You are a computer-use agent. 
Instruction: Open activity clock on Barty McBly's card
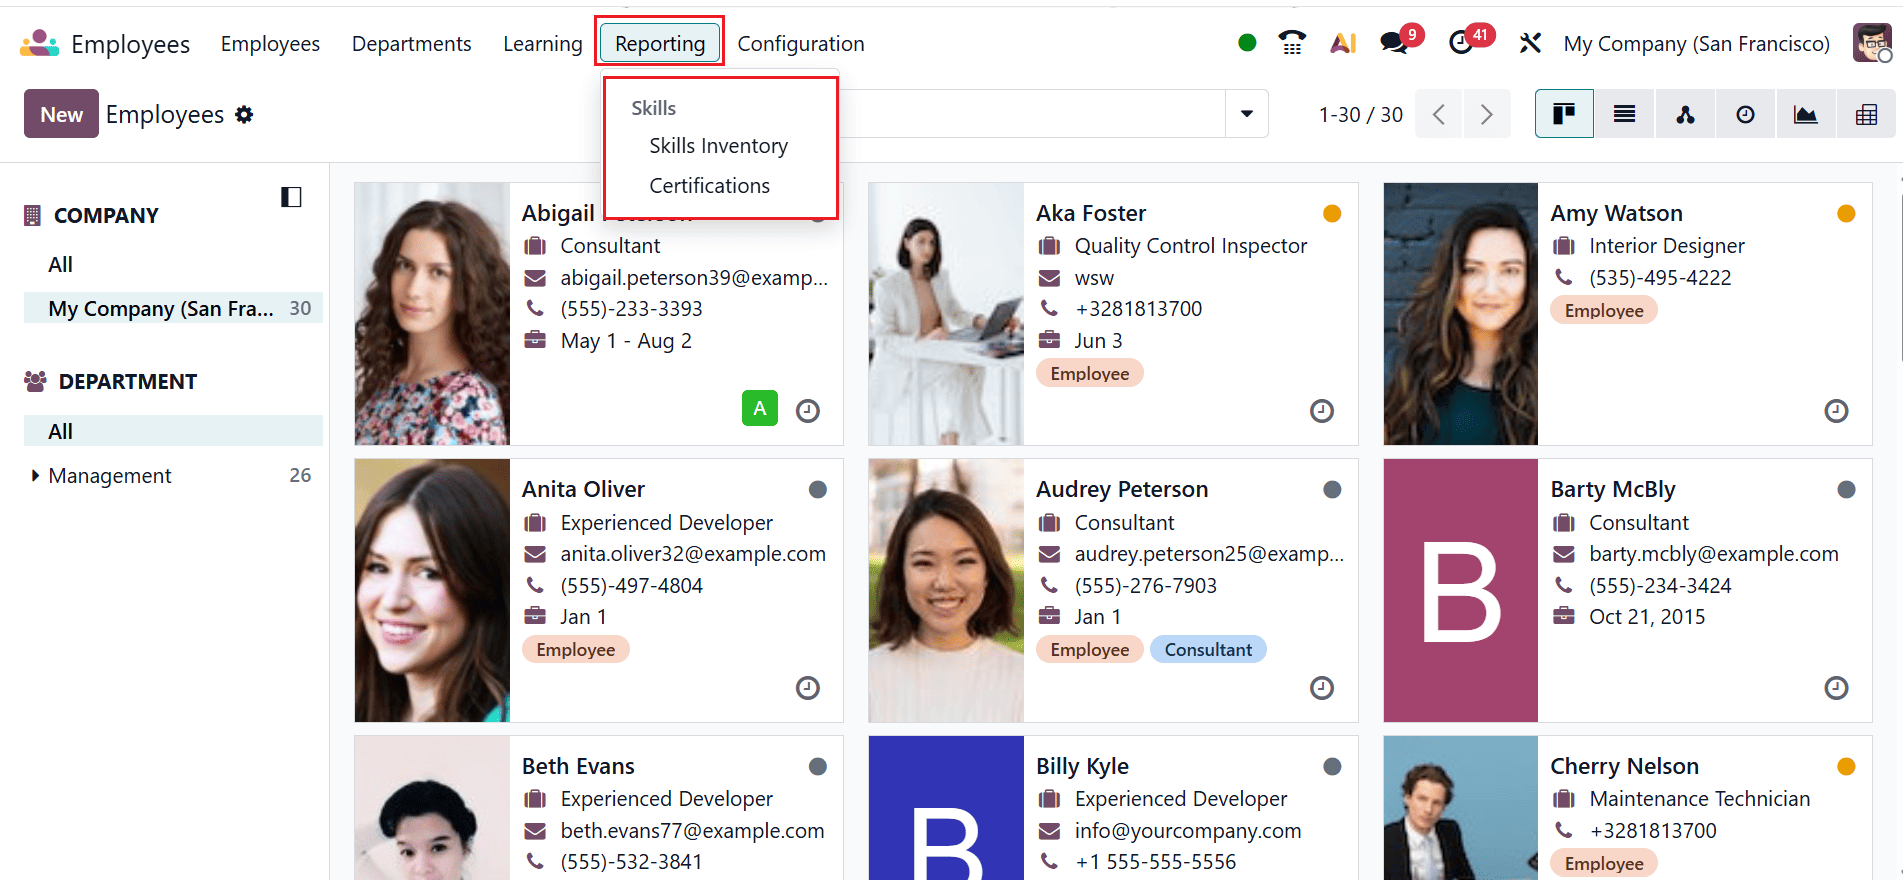coord(1836,688)
